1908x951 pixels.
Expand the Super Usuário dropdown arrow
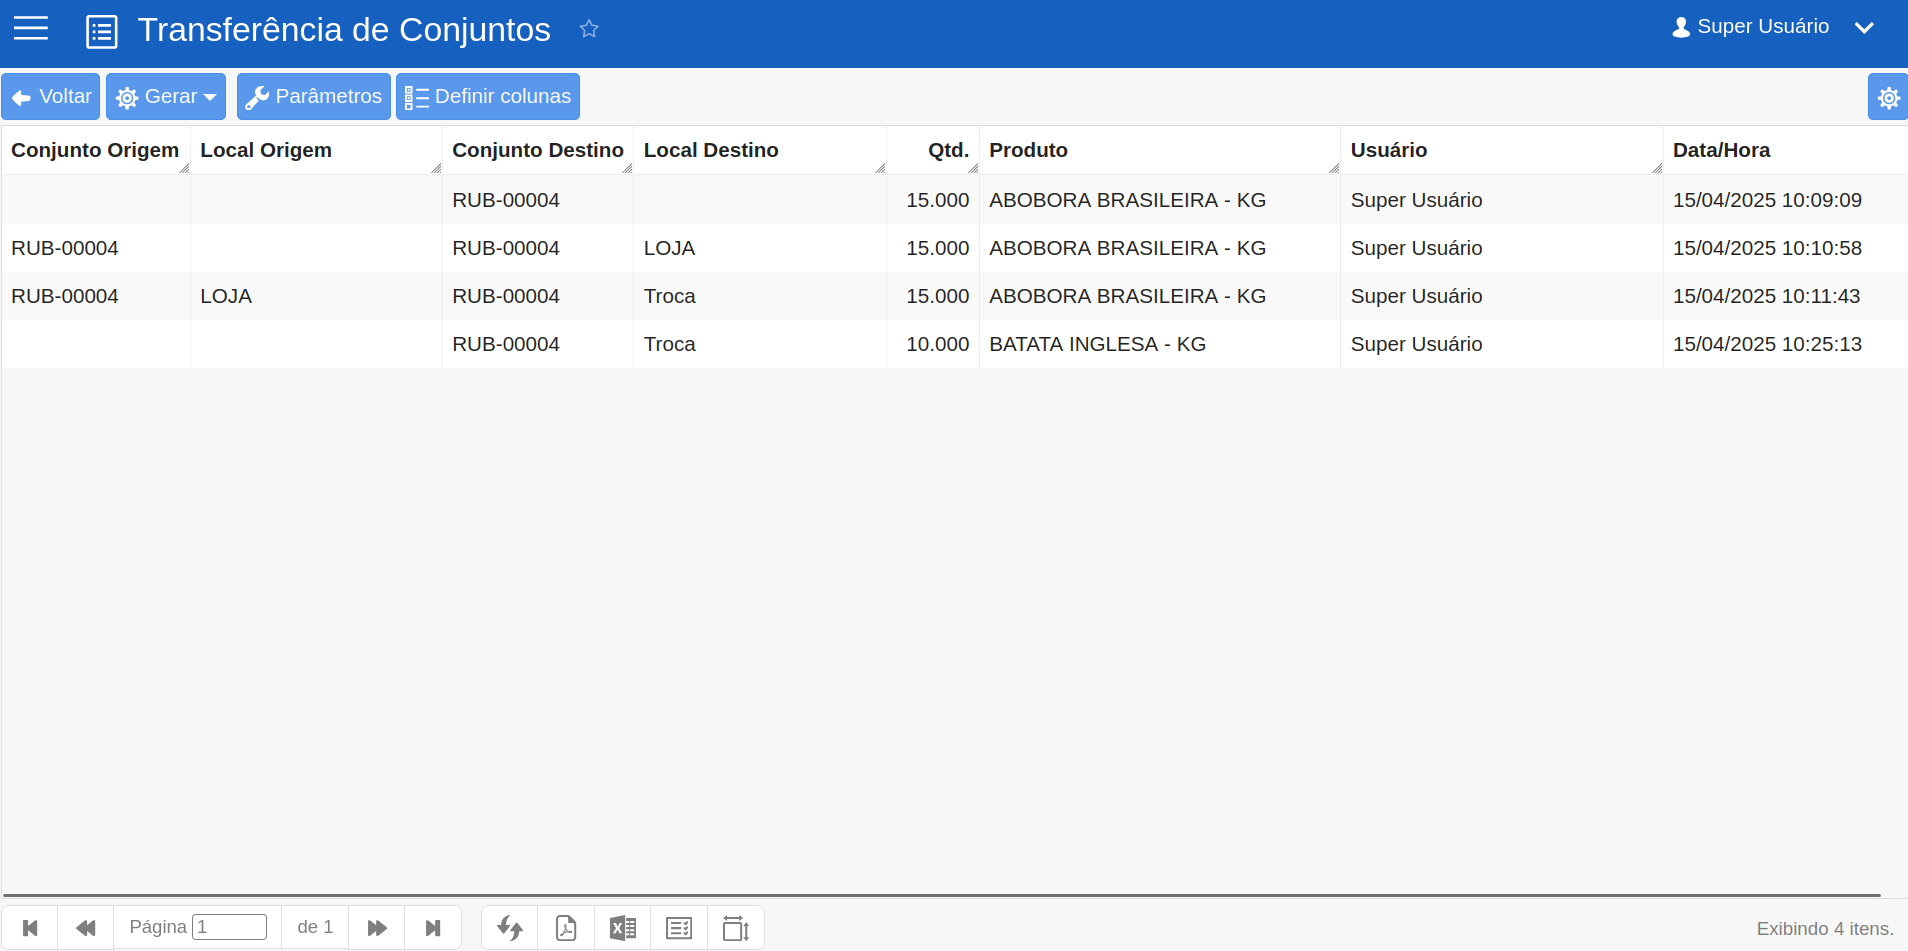click(1864, 28)
